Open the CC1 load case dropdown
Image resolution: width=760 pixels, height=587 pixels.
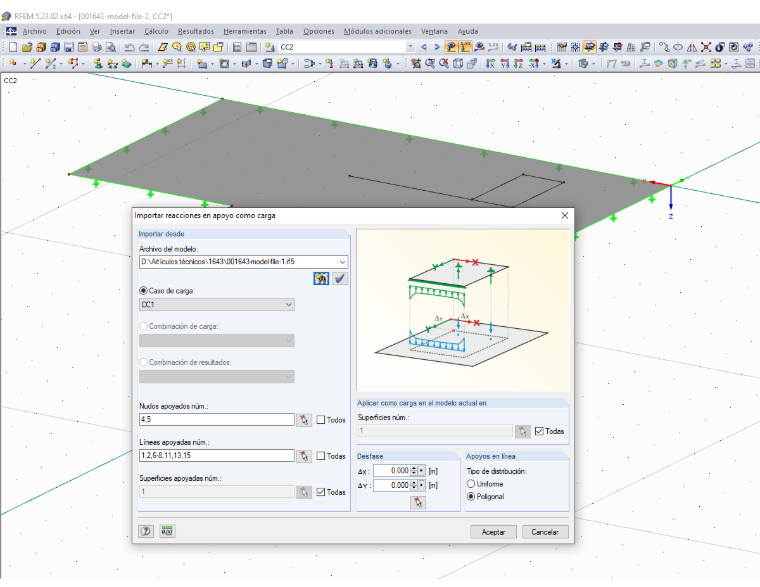click(288, 304)
